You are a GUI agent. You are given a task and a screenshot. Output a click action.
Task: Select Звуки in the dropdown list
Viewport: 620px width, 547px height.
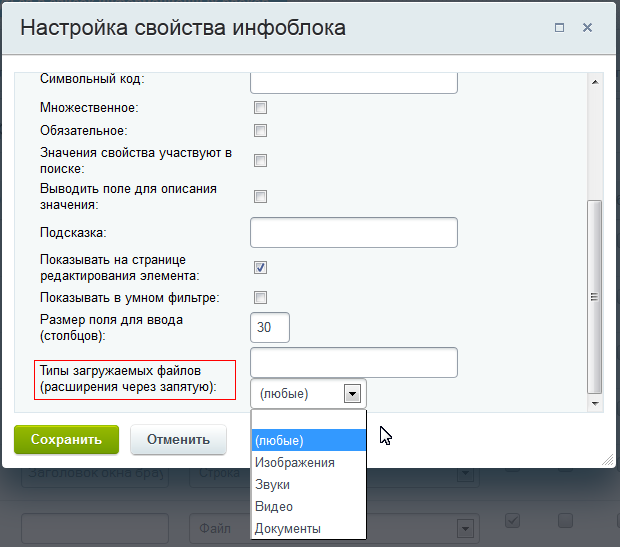[x=309, y=485]
